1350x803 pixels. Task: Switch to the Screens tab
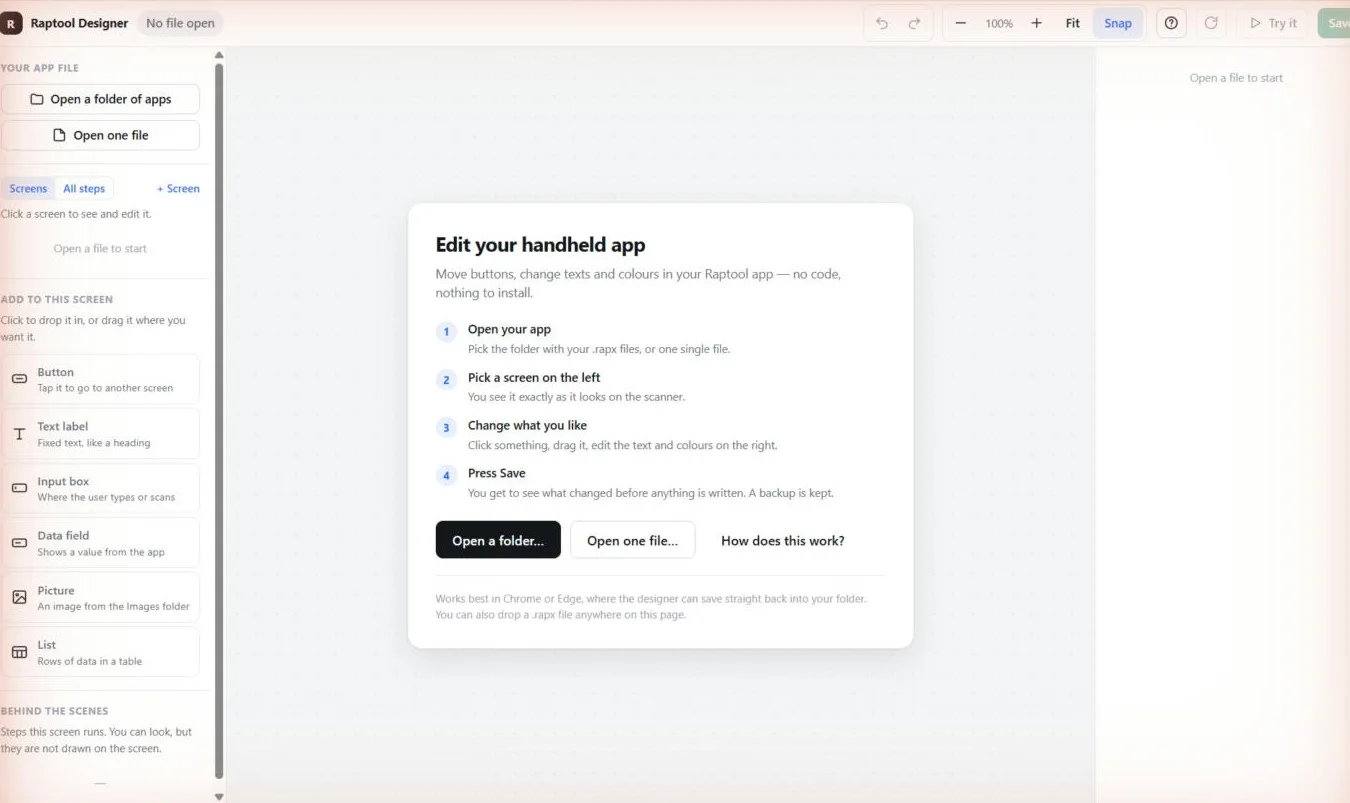(28, 188)
